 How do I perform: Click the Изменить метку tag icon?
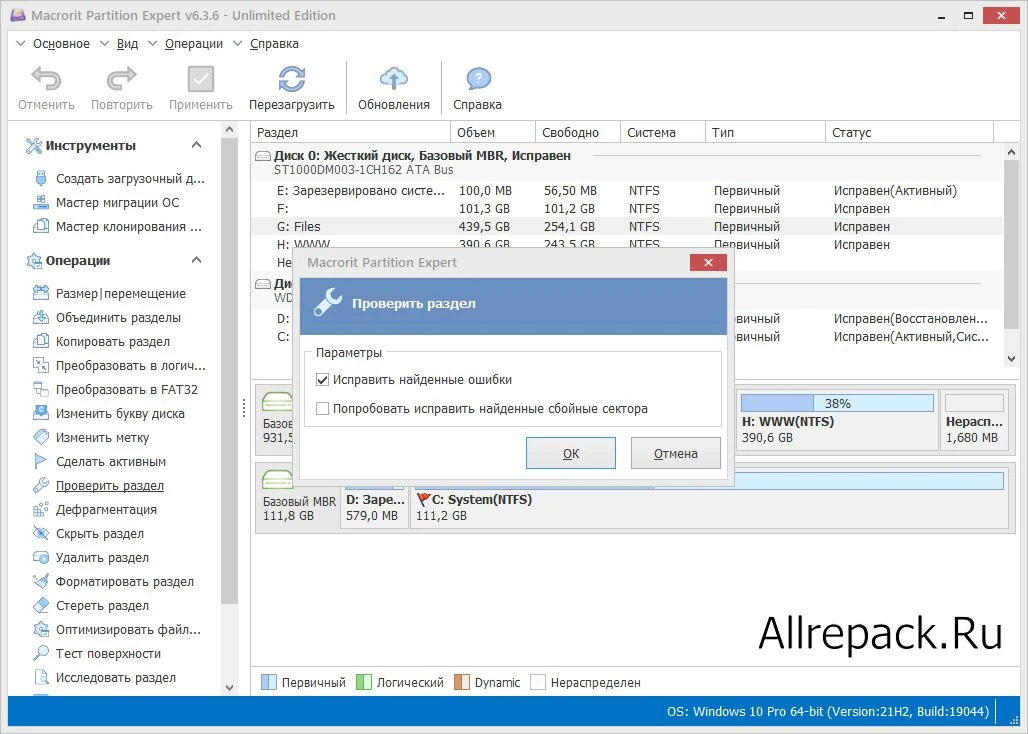41,437
